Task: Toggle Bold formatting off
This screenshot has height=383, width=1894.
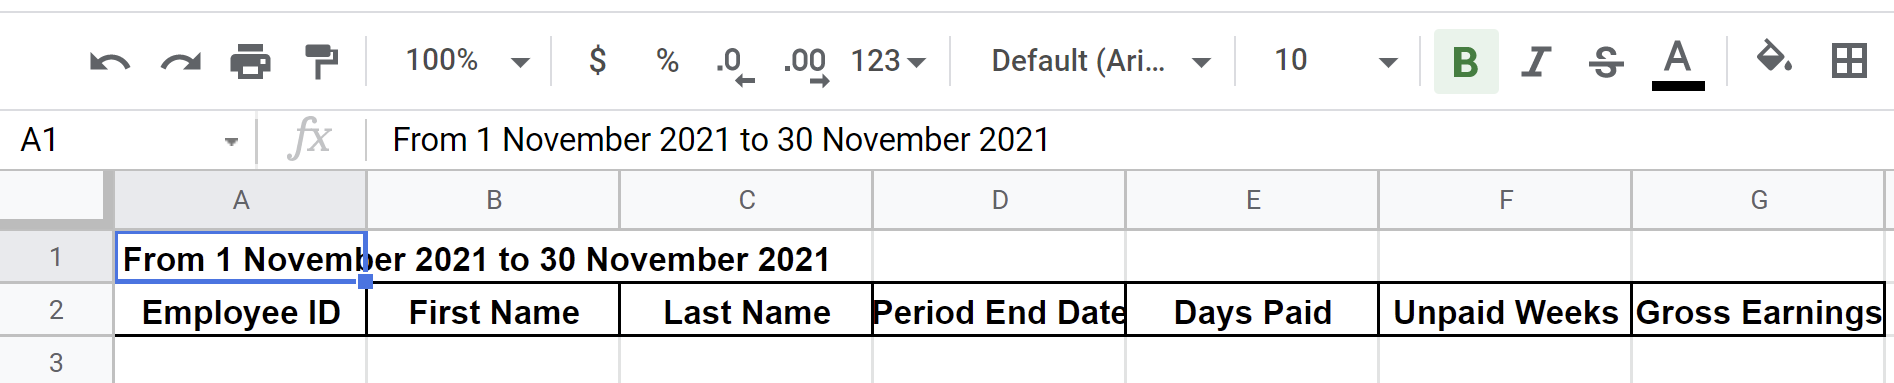Action: (x=1466, y=62)
